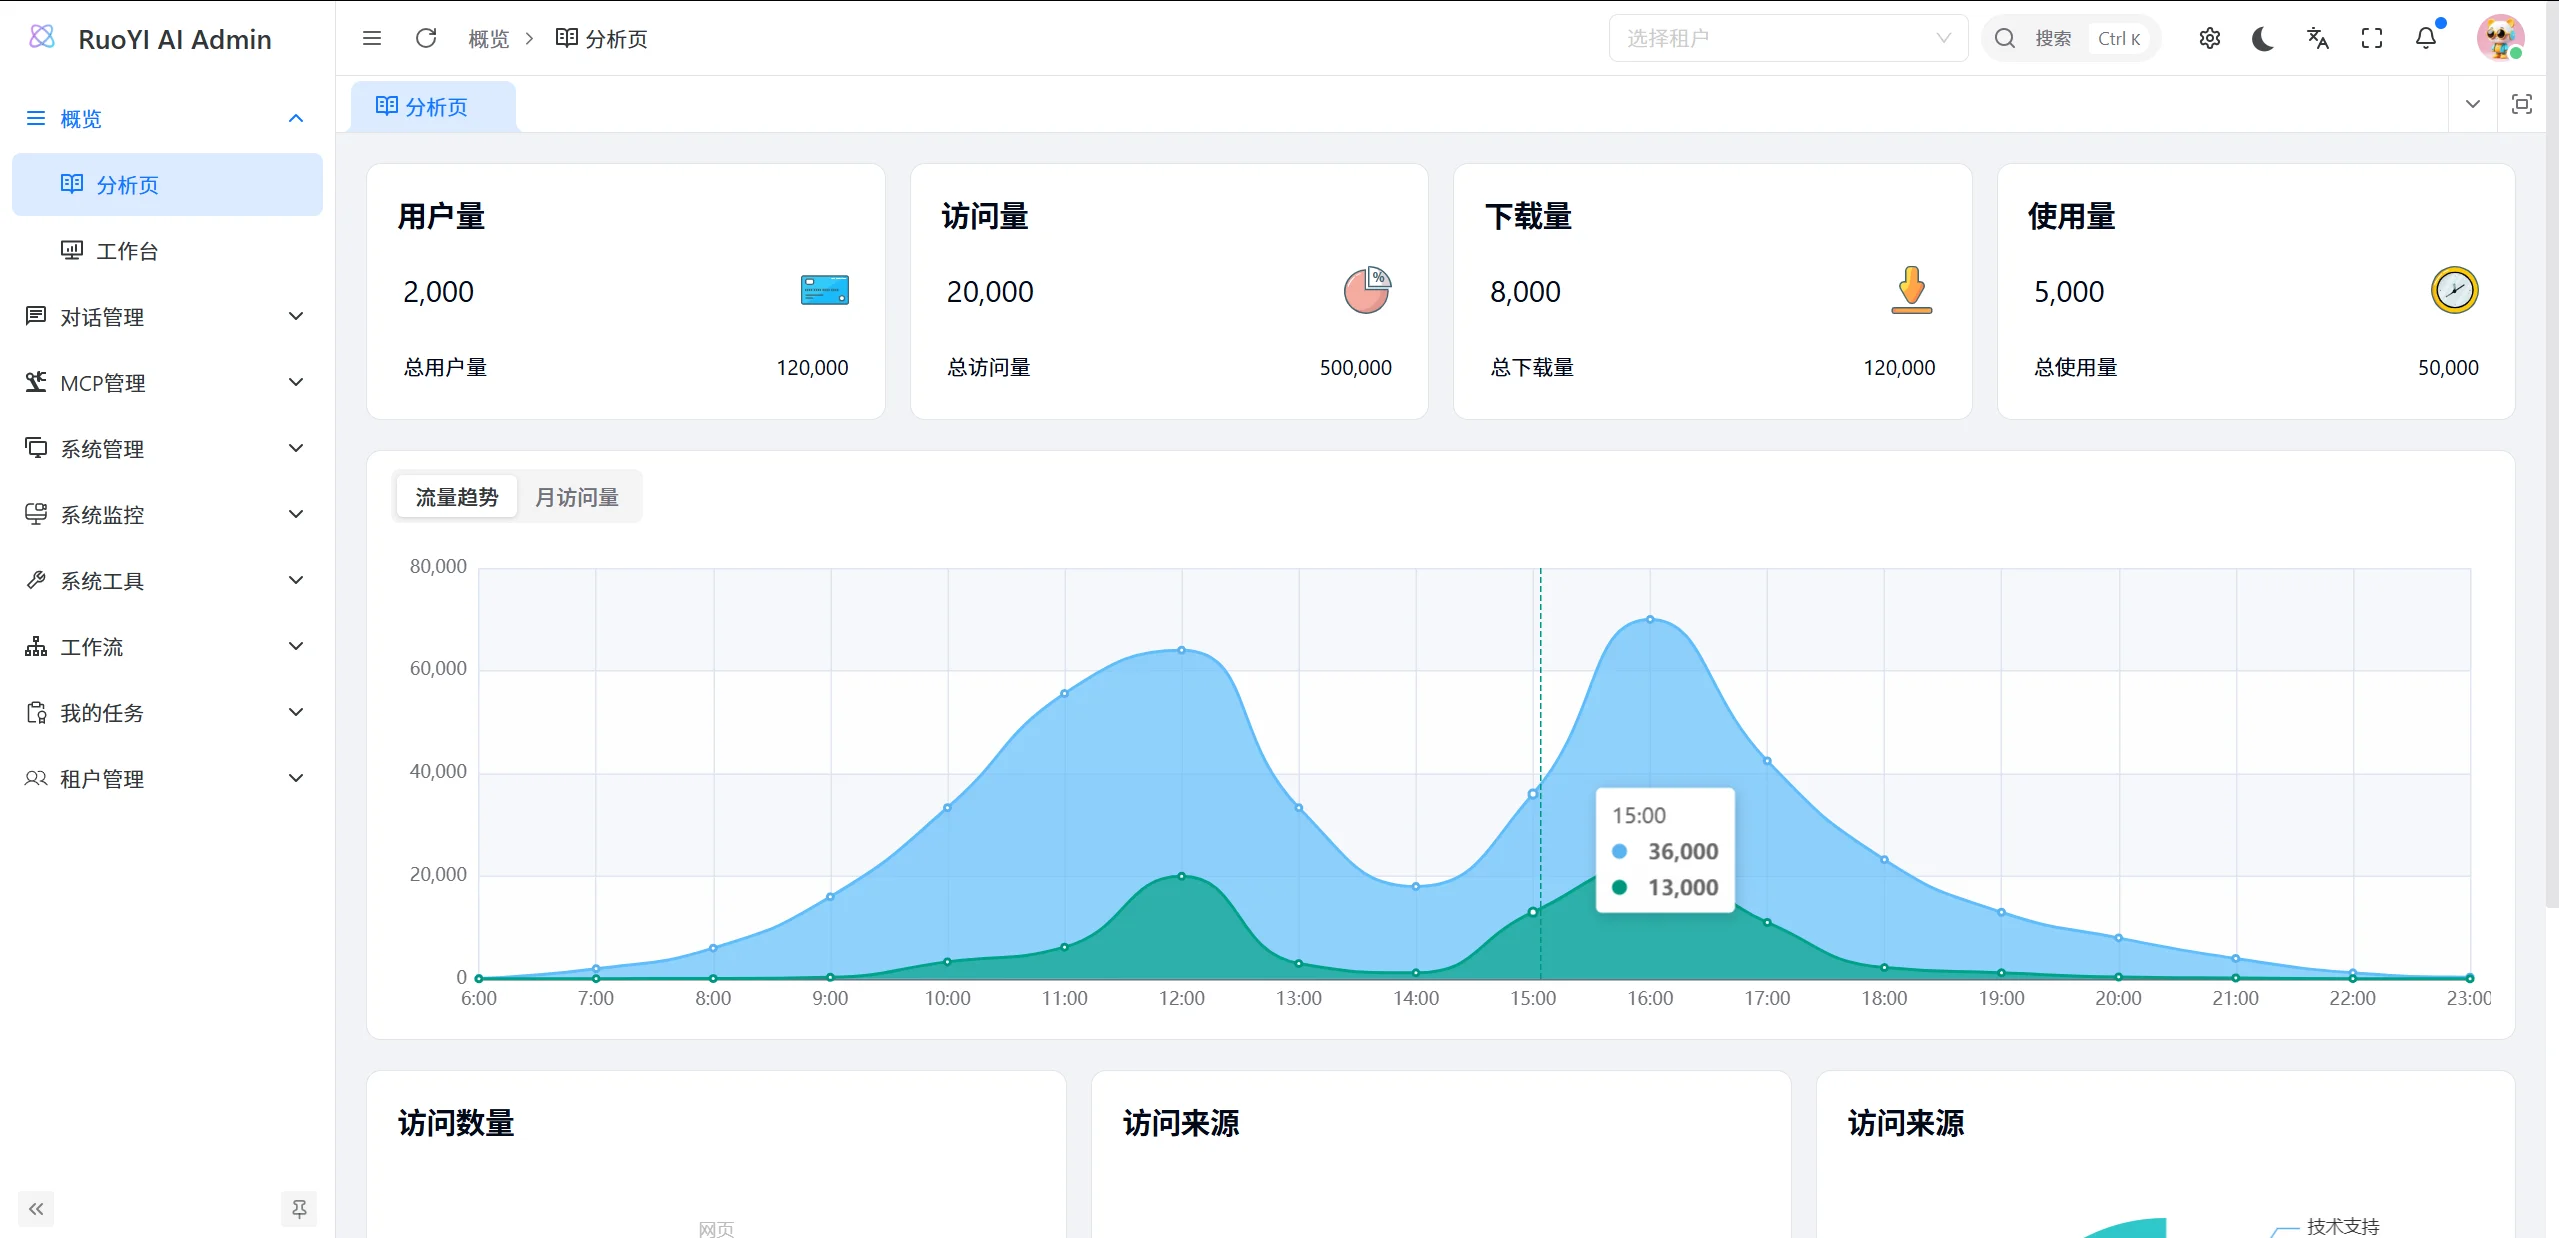Collapse the 概览 menu section
This screenshot has width=2559, height=1238.
(294, 118)
